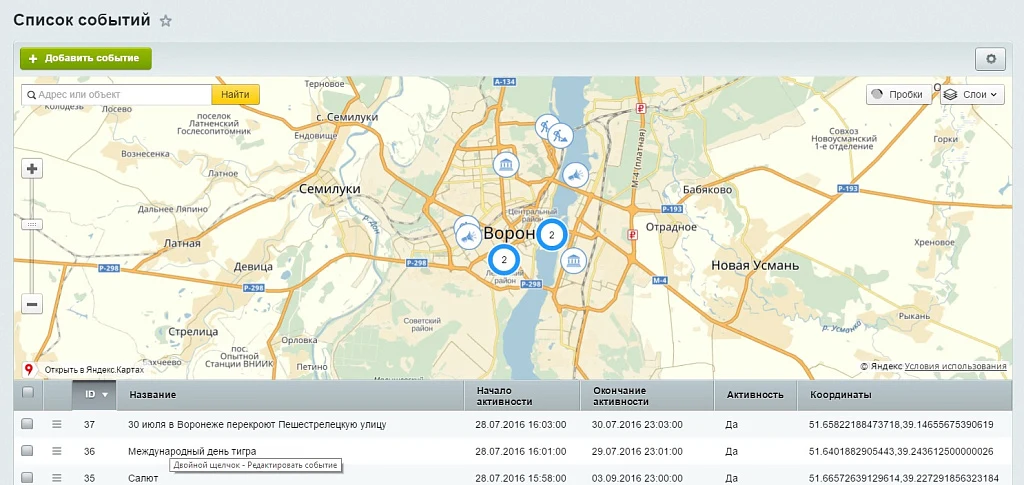The height and width of the screenshot is (485, 1024).
Task: Click the map zoom slider handle
Action: pos(32,225)
